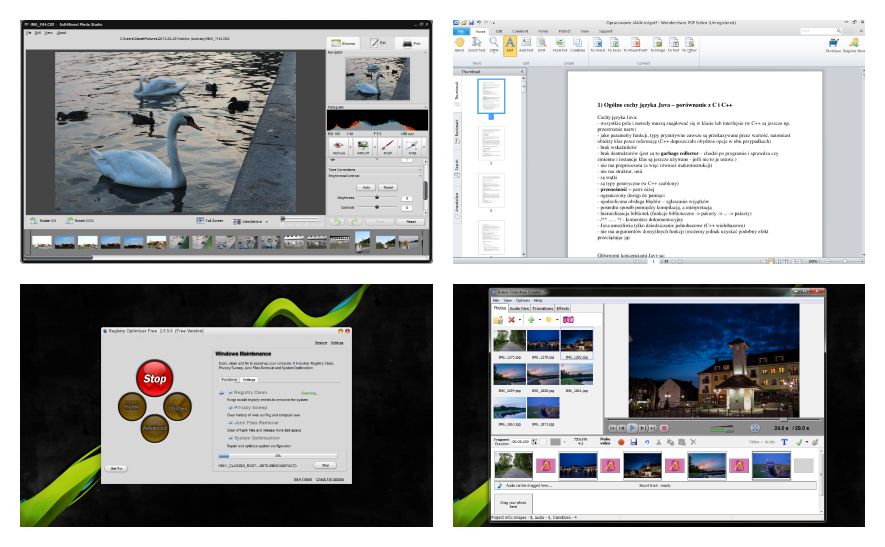Click the Auto button under Brightness/Contrast
The image size is (885, 547).
pyautogui.click(x=366, y=187)
